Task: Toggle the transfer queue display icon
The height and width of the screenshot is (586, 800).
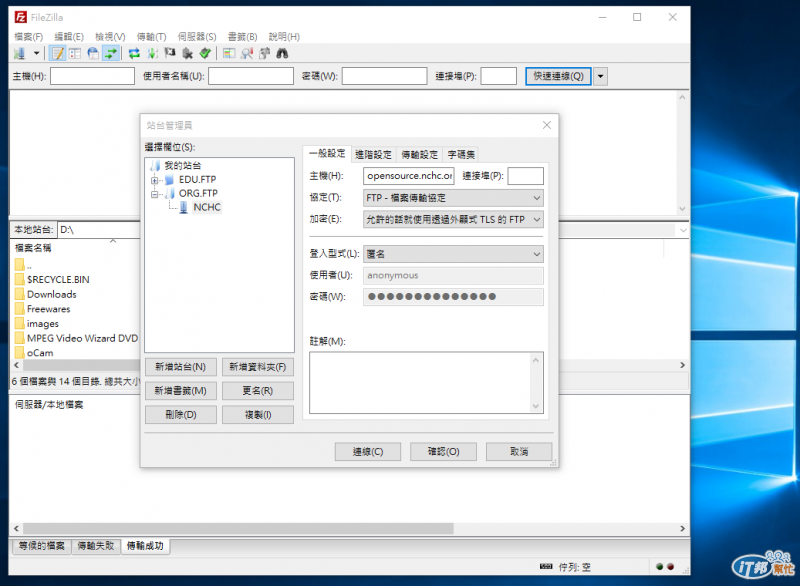Action: (111, 54)
